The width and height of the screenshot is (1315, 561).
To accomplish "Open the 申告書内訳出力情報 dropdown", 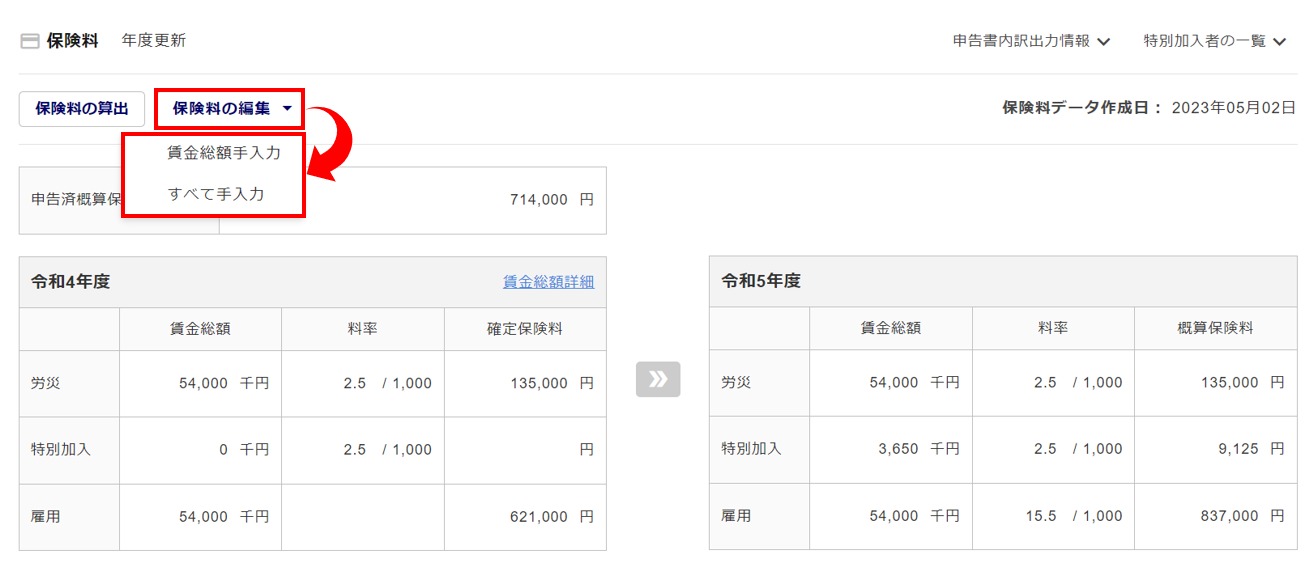I will 1032,41.
